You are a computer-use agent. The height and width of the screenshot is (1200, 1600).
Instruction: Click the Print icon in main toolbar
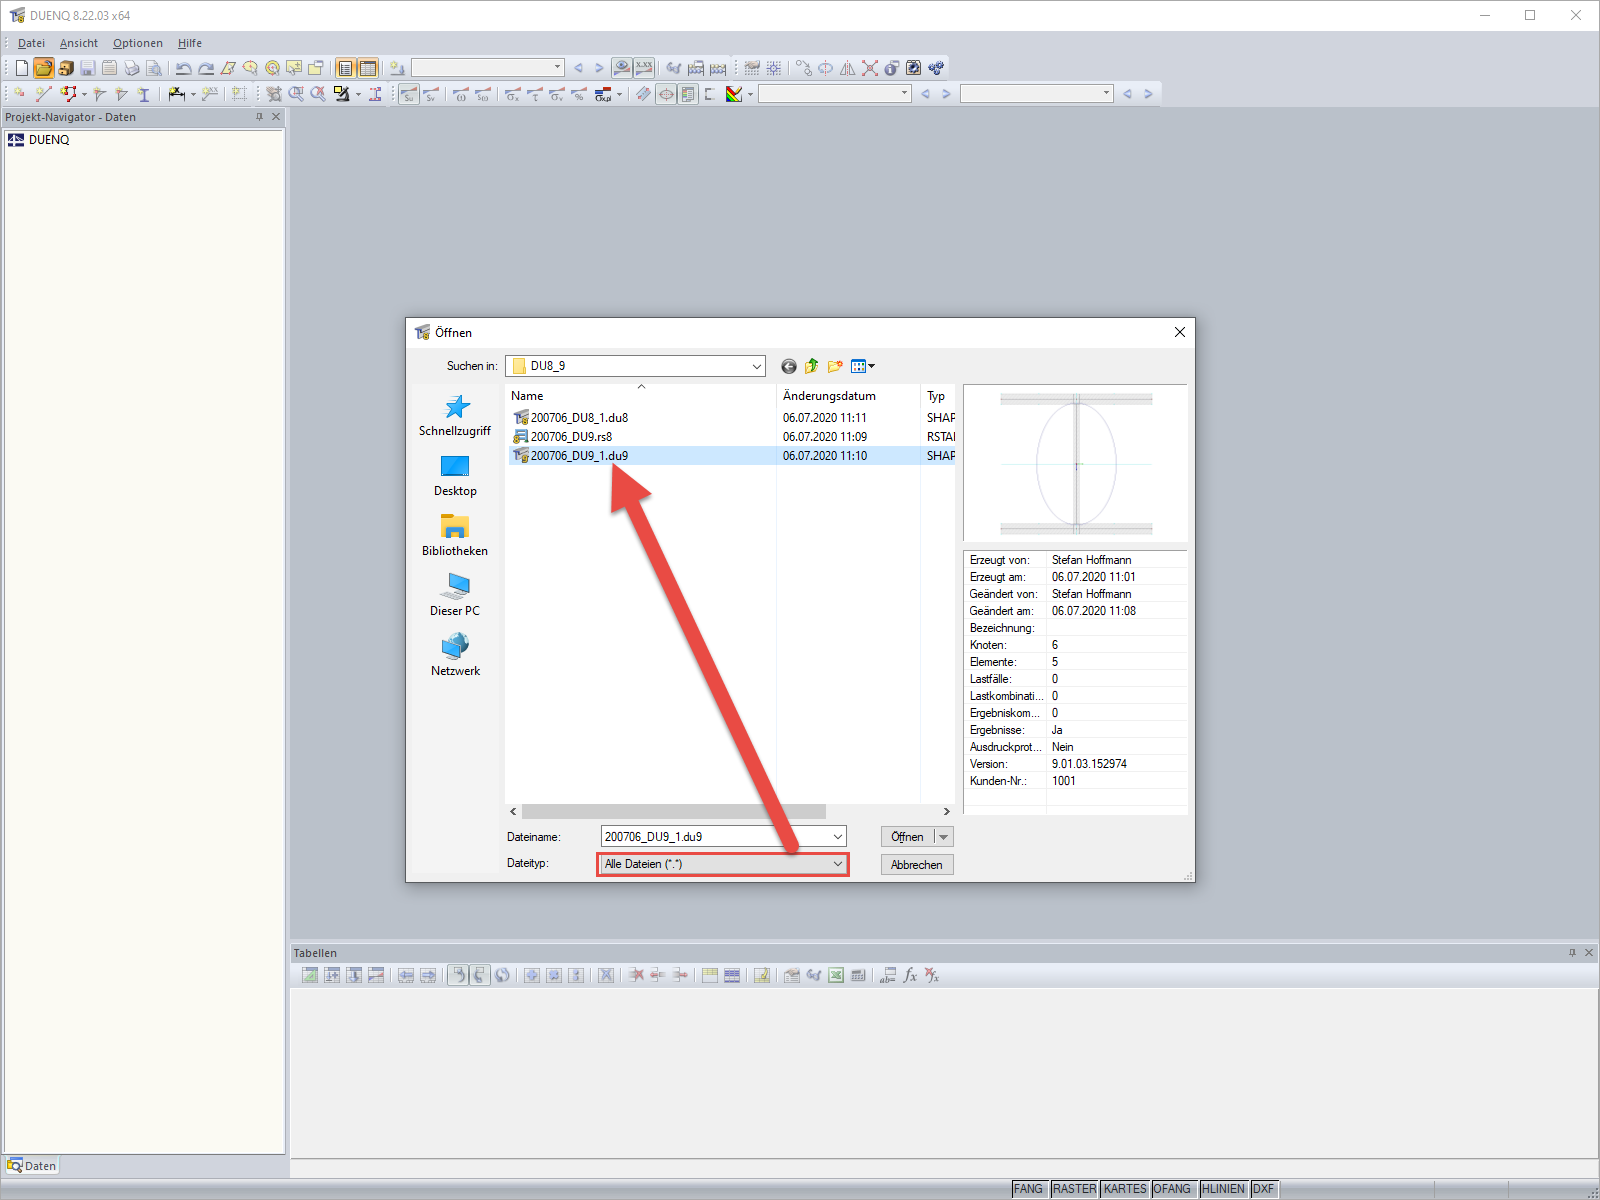[131, 68]
